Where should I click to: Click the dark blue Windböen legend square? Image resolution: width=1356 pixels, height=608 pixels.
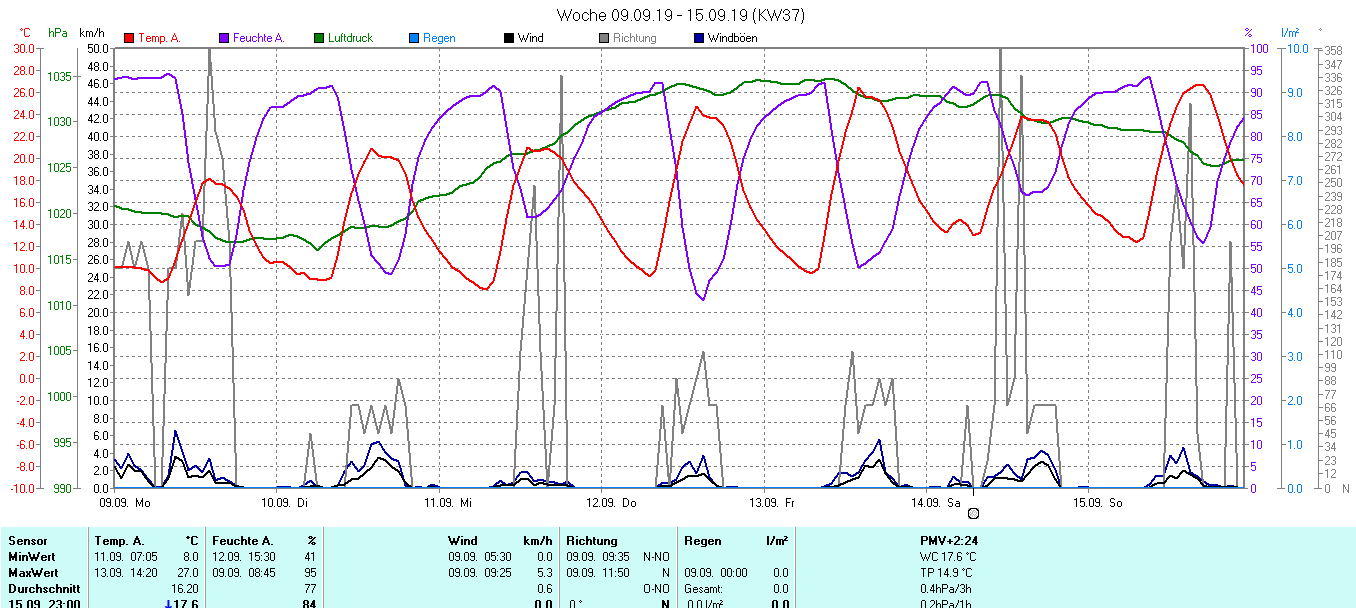point(699,38)
